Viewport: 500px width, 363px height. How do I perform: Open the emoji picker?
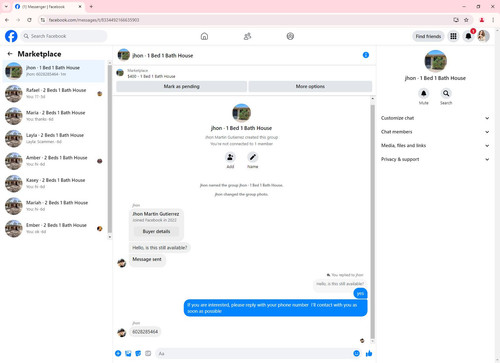click(356, 353)
